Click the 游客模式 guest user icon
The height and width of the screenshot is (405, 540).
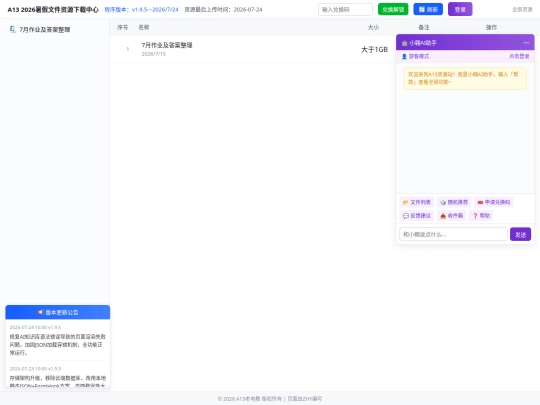tap(404, 56)
